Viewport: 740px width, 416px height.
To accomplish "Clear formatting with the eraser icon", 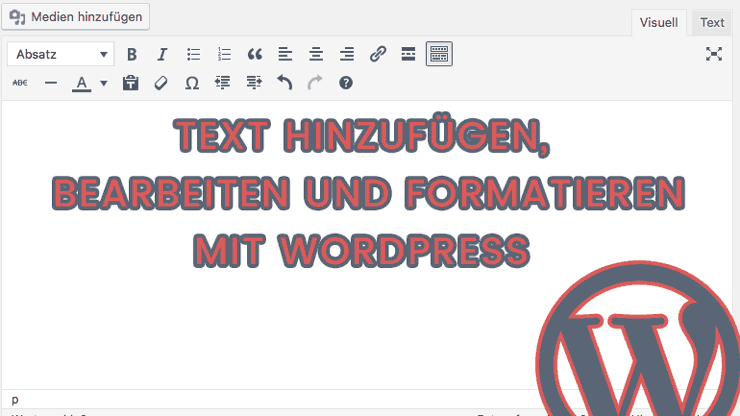I will click(161, 83).
